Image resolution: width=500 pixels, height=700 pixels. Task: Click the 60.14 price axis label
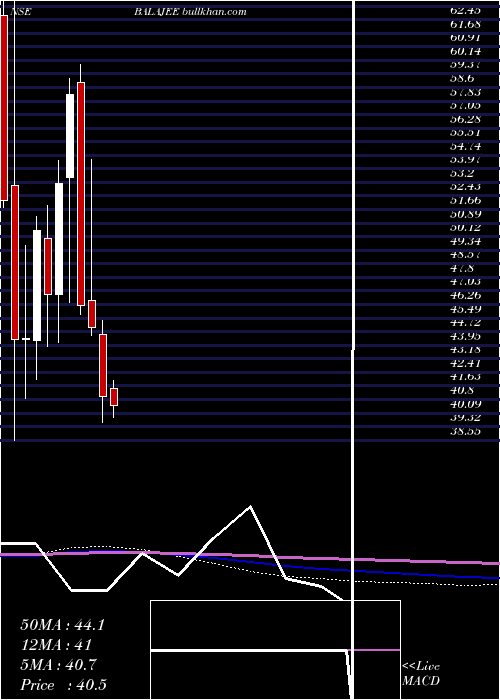click(465, 51)
